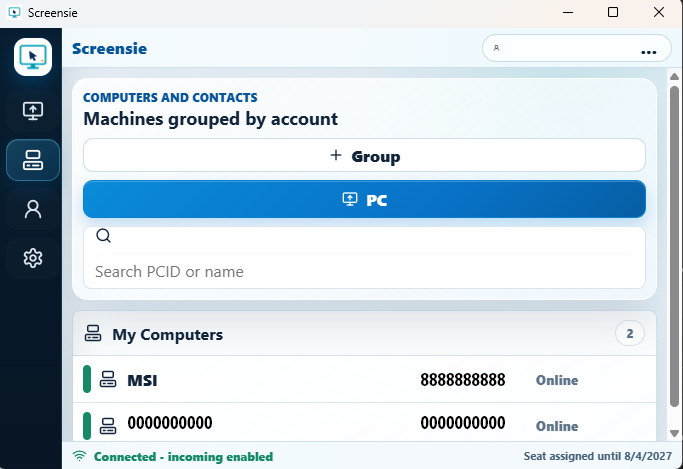Click 'Seat assigned until 8/4/2027' text
This screenshot has height=469, width=683.
598,456
